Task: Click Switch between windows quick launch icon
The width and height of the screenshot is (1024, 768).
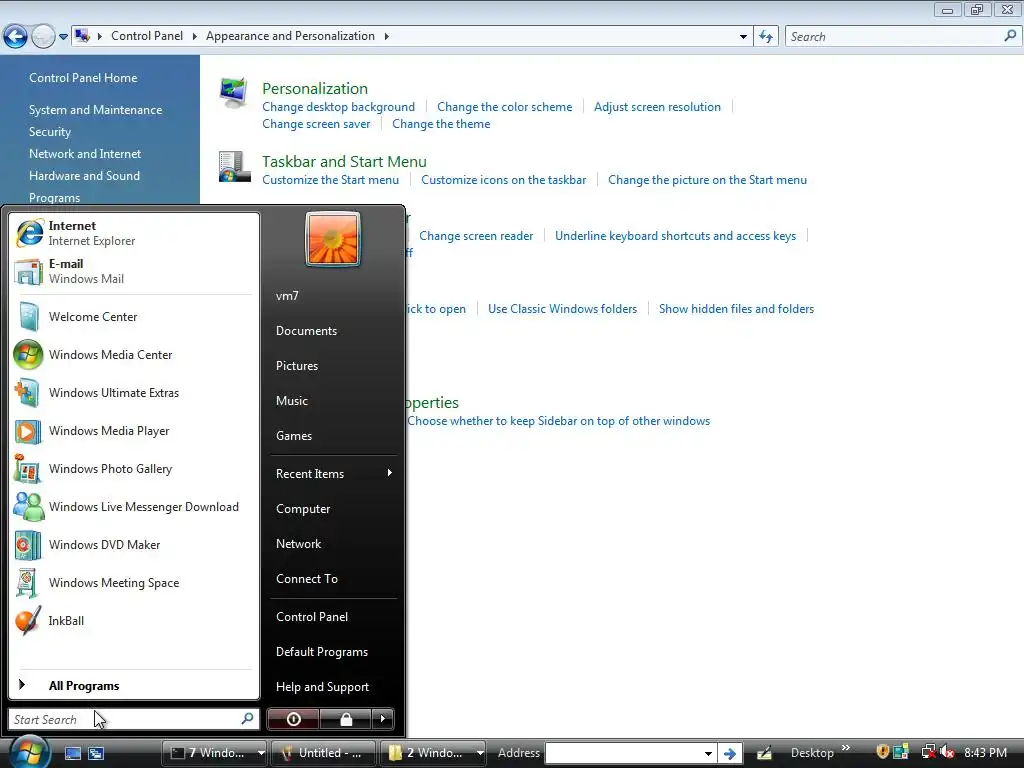Action: point(96,753)
